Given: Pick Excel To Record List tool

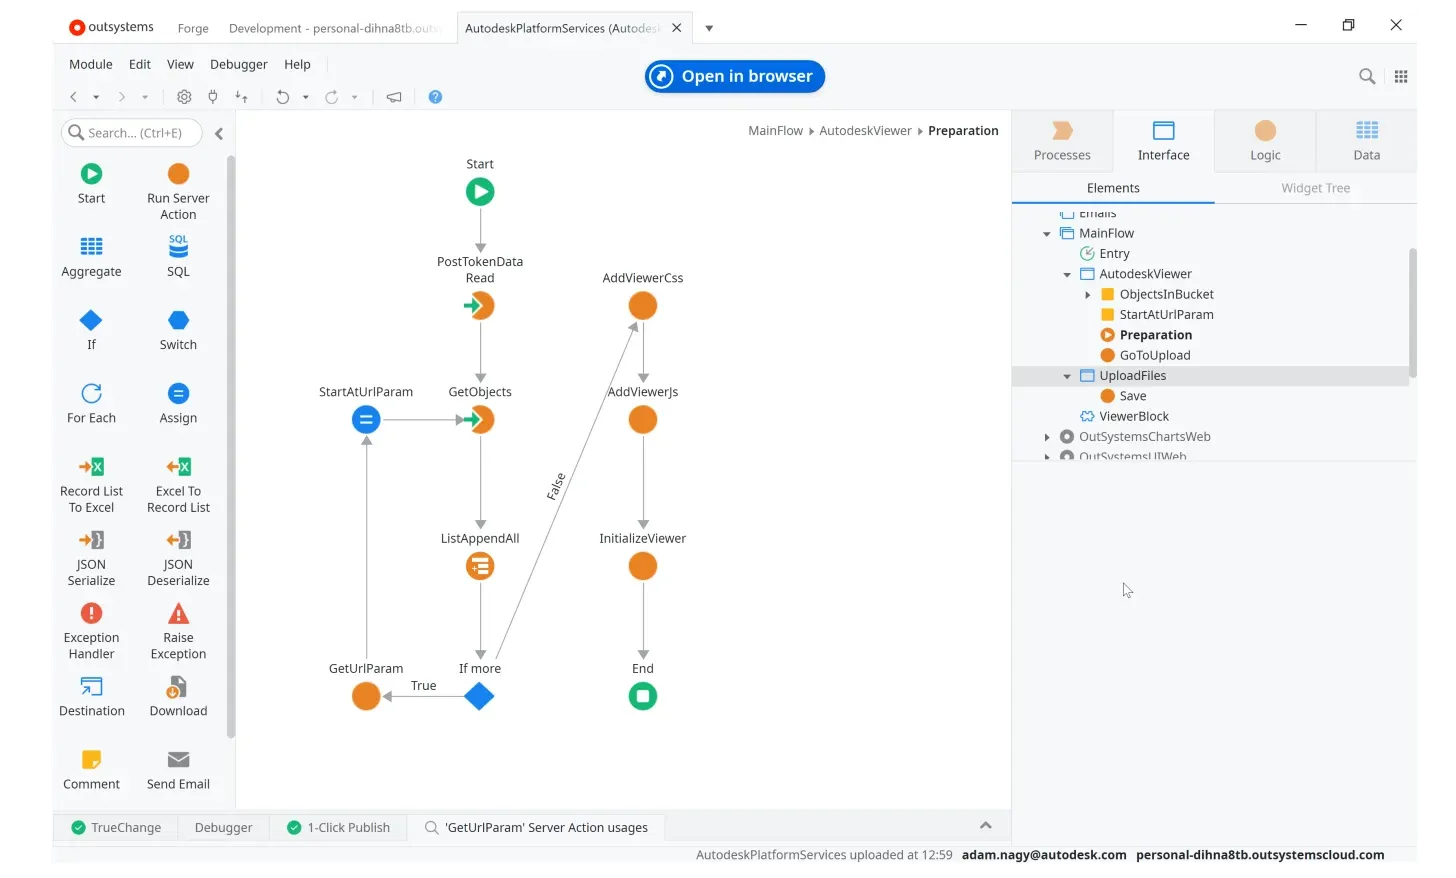Looking at the screenshot, I should 178,485.
